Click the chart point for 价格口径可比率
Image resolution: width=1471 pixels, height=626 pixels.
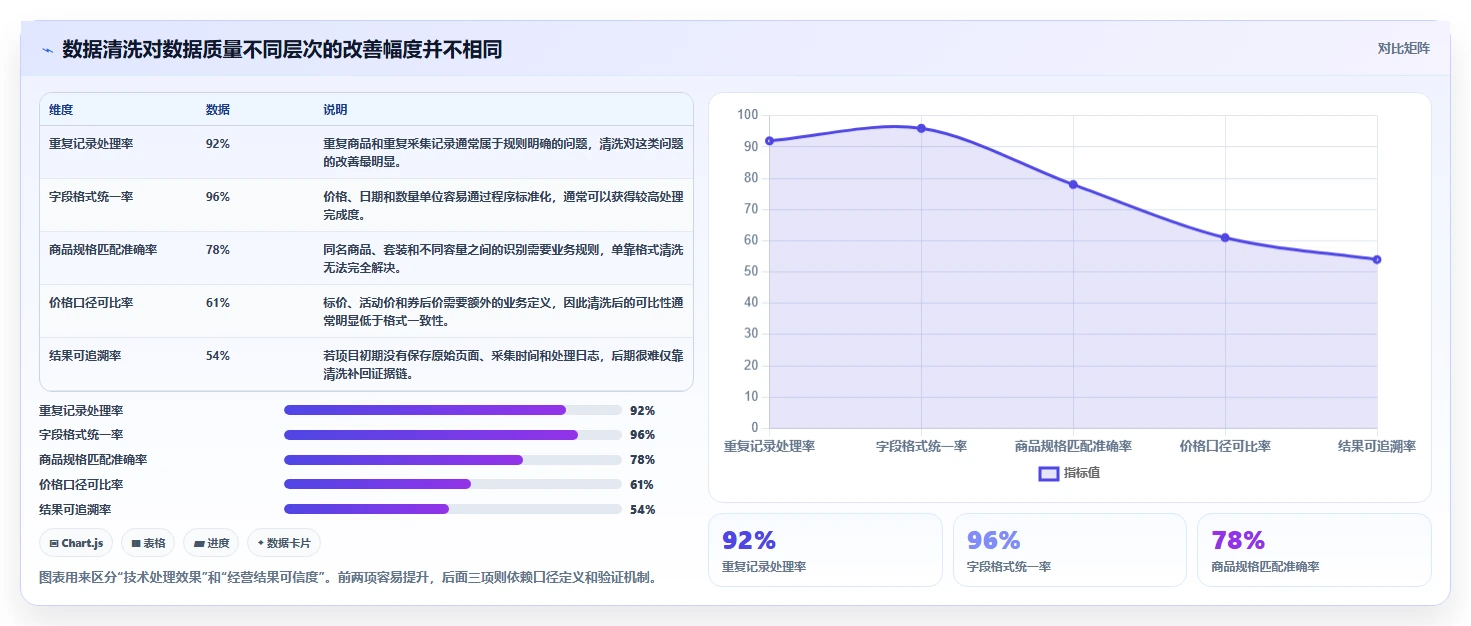[x=1225, y=238]
